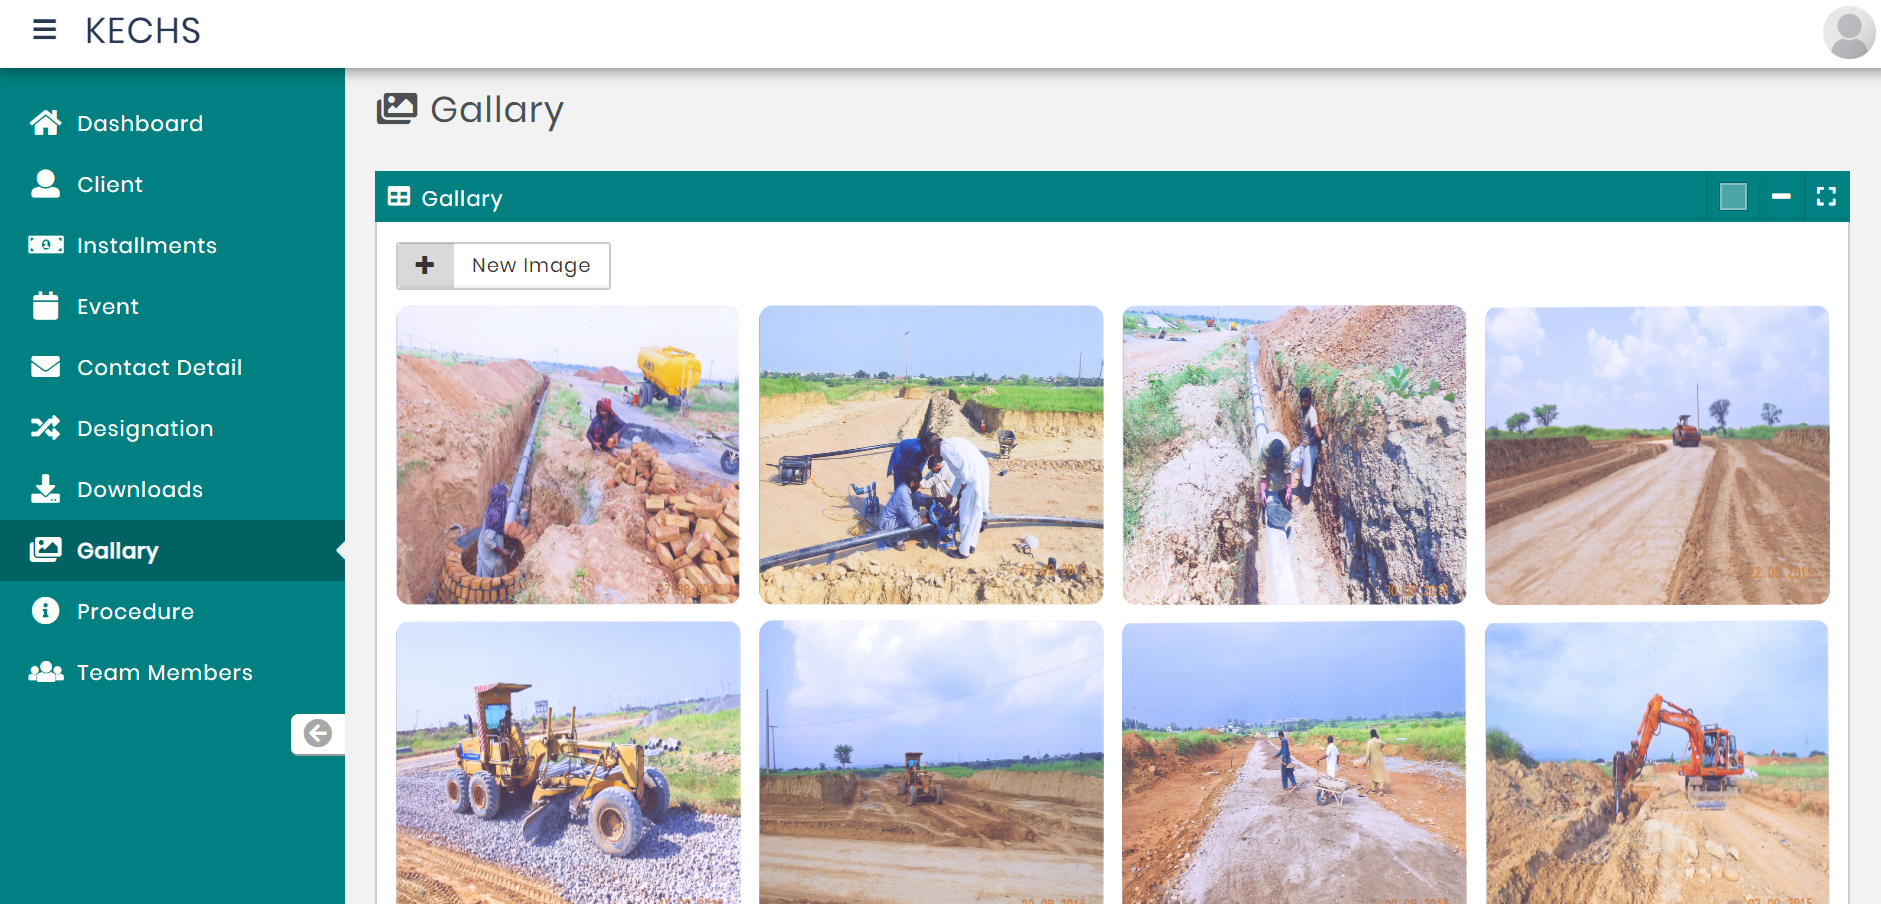Image resolution: width=1881 pixels, height=904 pixels.
Task: Pick the teal panel color swatch
Action: [x=1733, y=197]
